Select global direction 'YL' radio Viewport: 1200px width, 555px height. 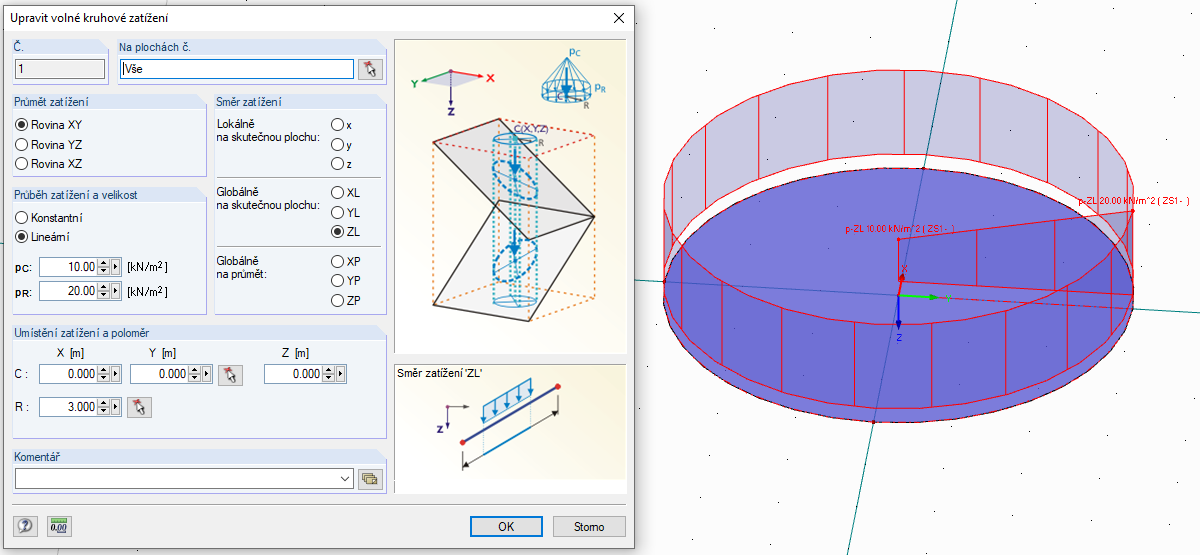[337, 212]
